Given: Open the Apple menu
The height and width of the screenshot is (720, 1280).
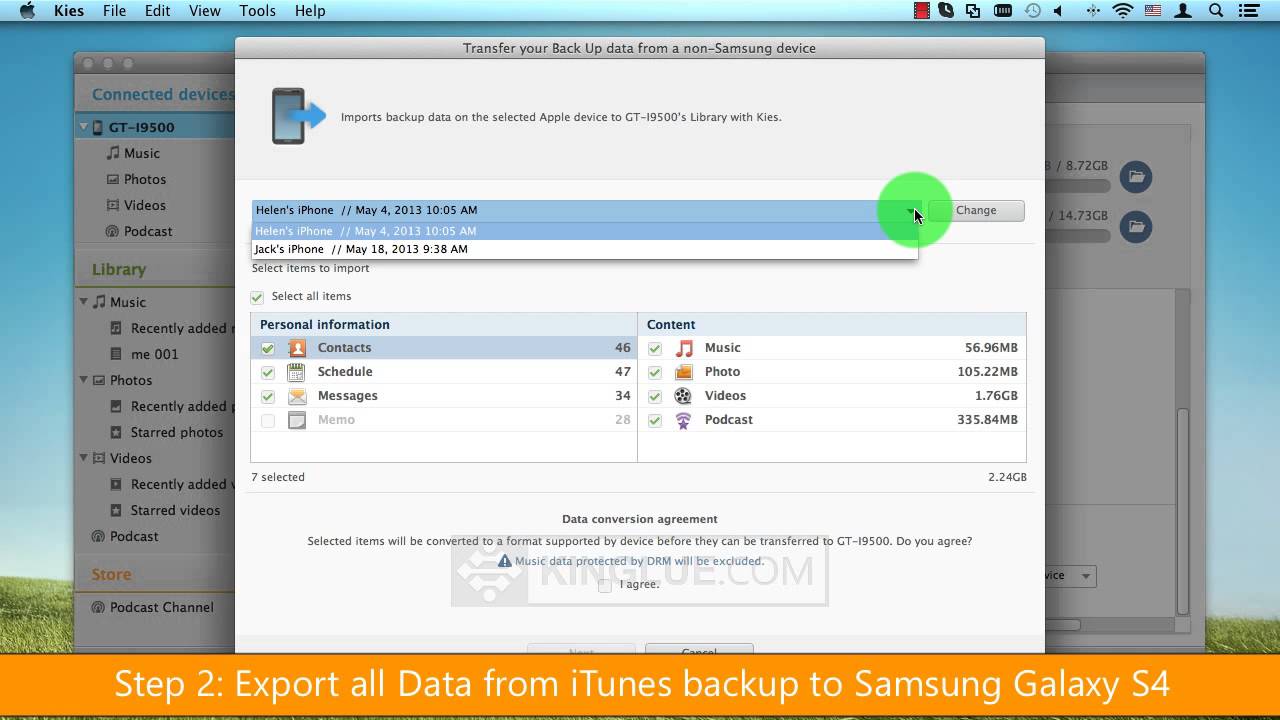Looking at the screenshot, I should coord(27,10).
